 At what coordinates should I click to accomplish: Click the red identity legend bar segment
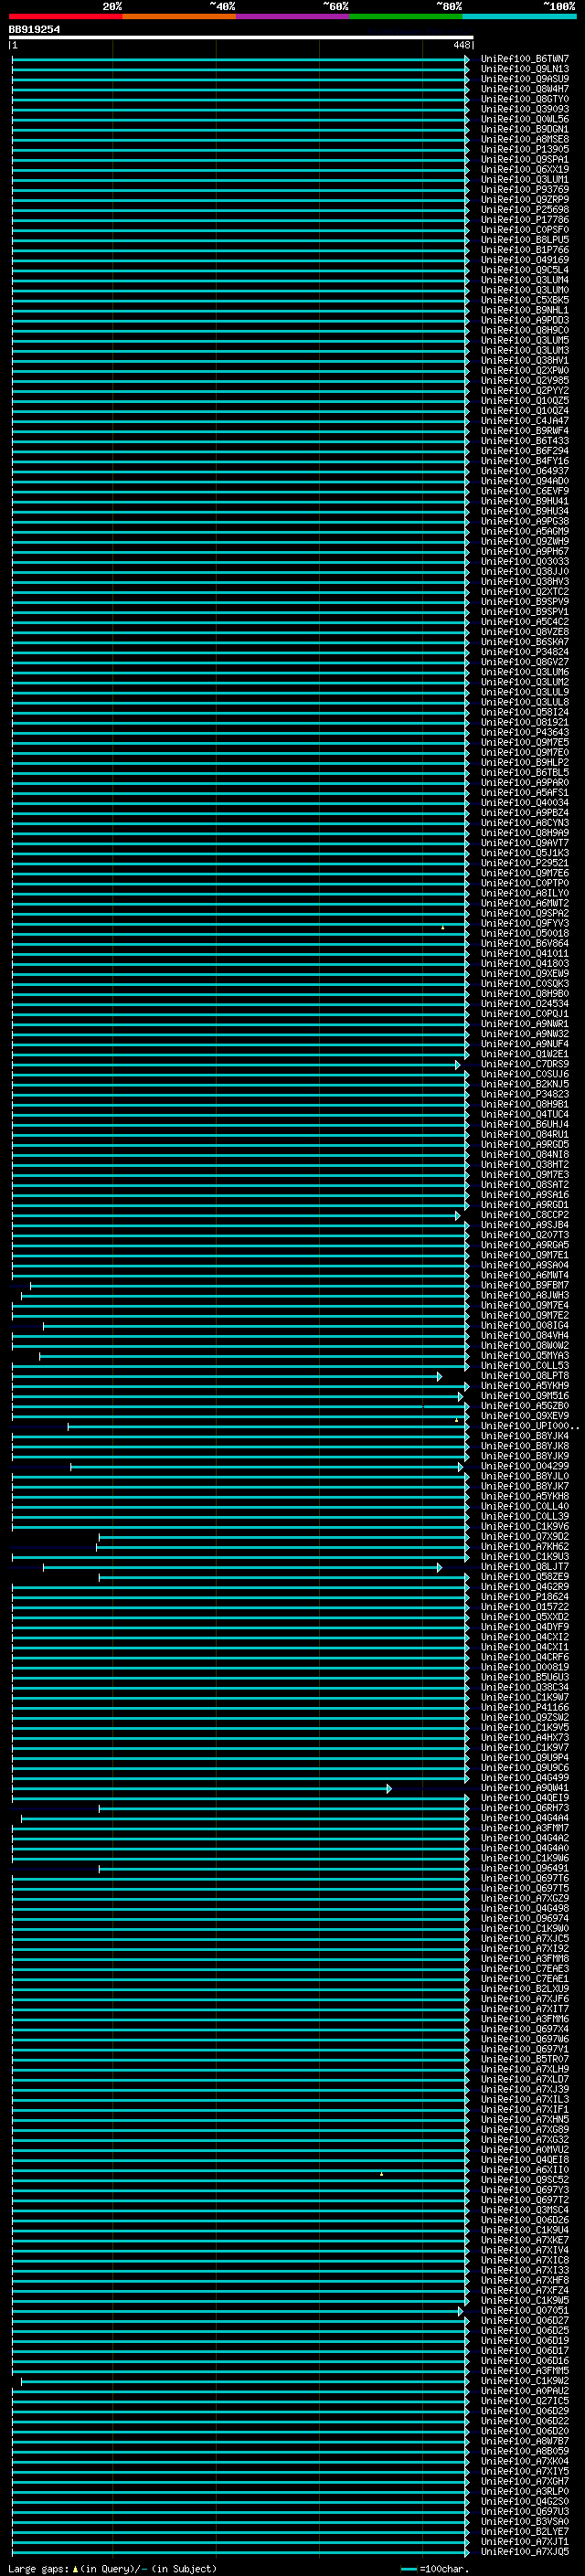click(x=65, y=16)
